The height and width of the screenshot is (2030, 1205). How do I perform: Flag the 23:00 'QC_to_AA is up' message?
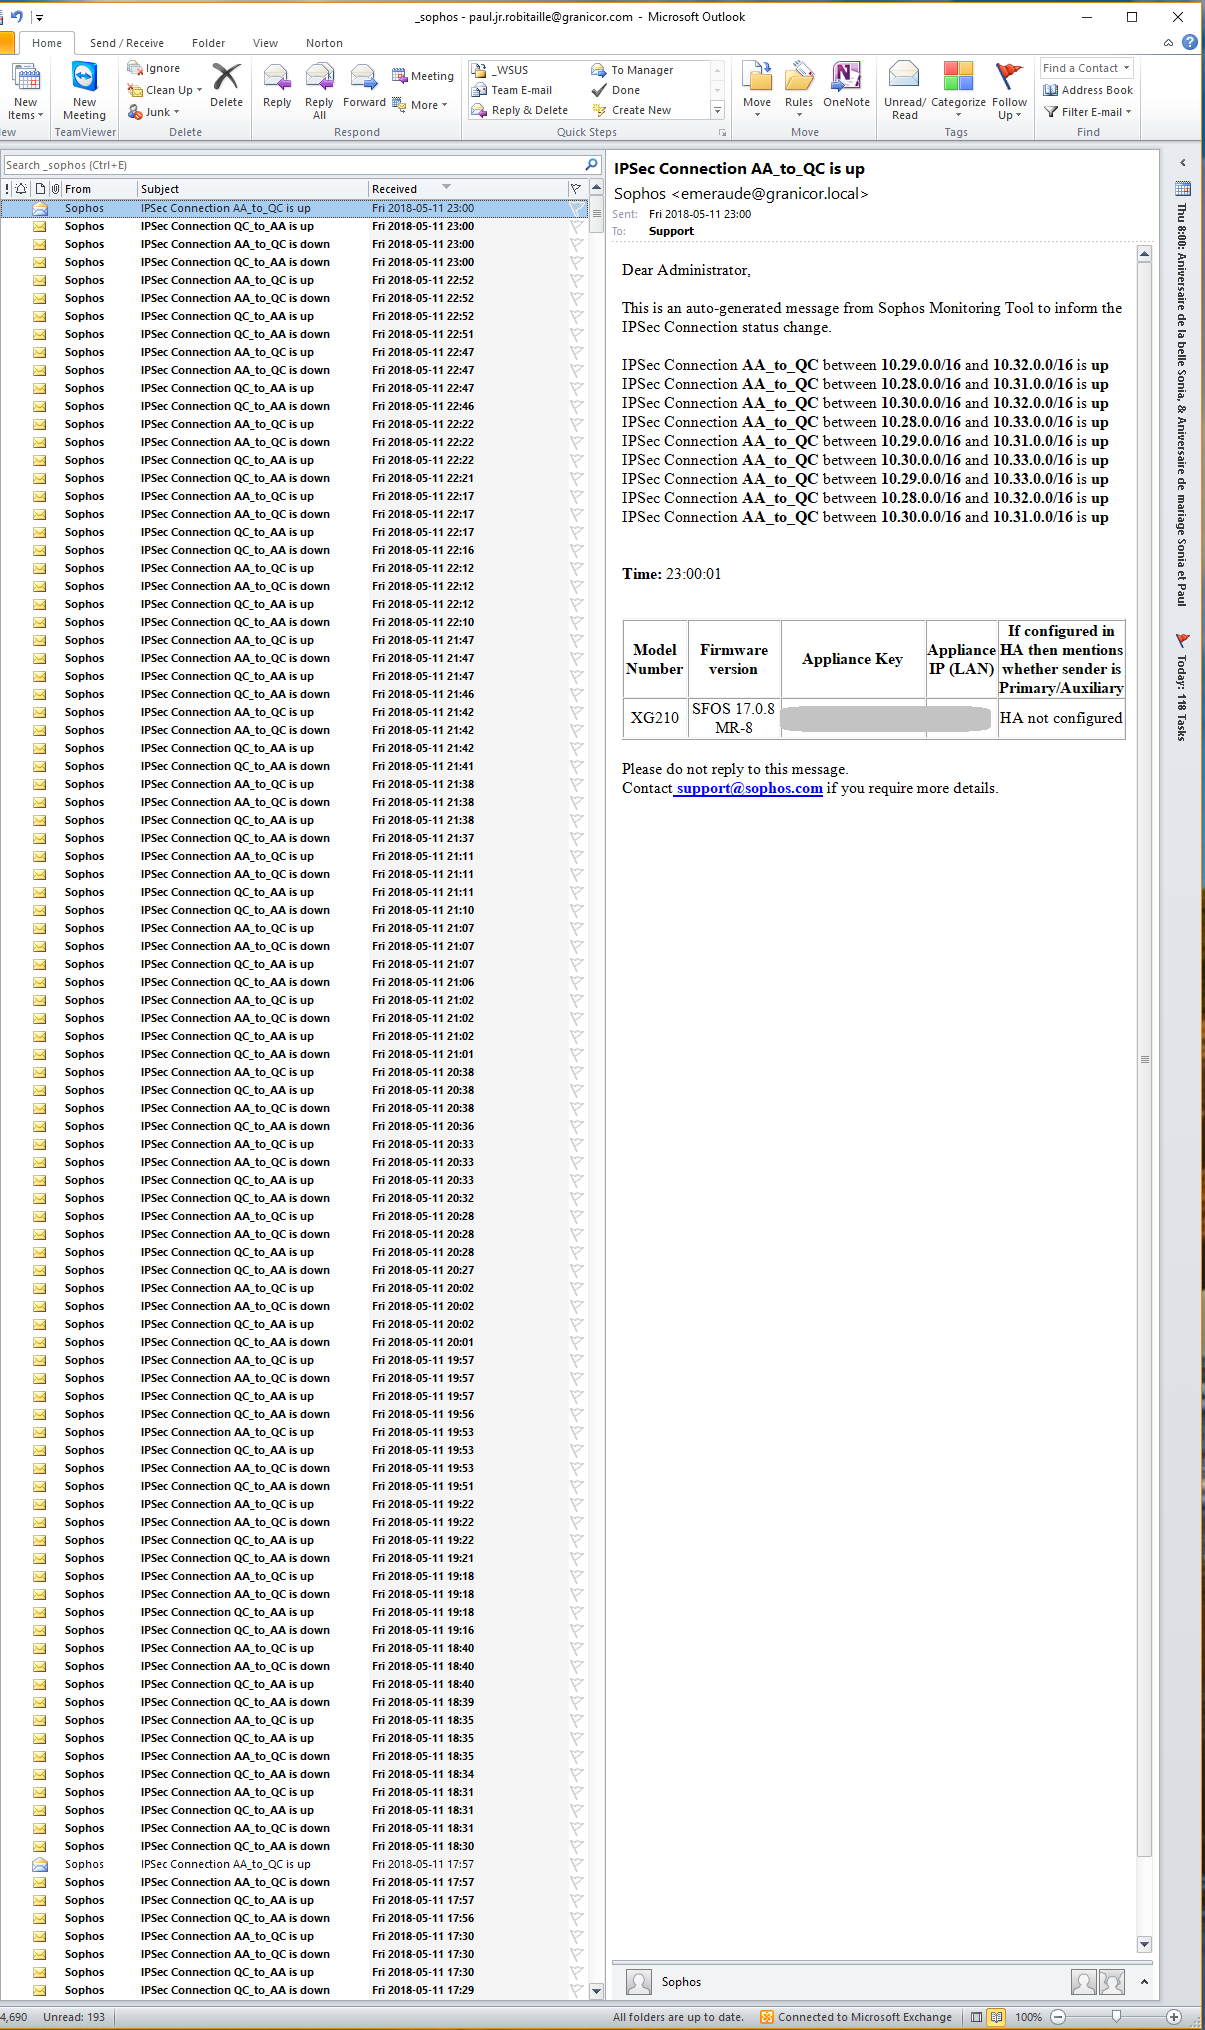point(576,227)
